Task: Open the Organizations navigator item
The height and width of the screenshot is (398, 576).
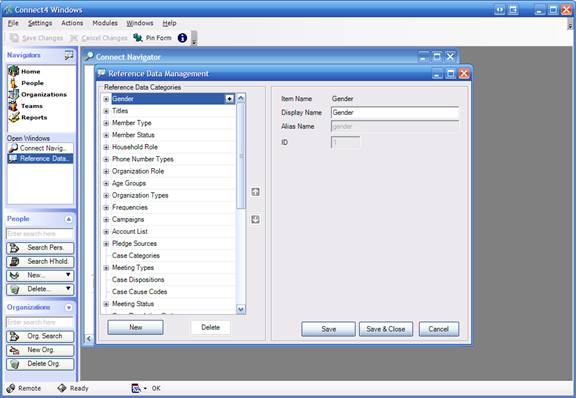Action: coord(38,94)
